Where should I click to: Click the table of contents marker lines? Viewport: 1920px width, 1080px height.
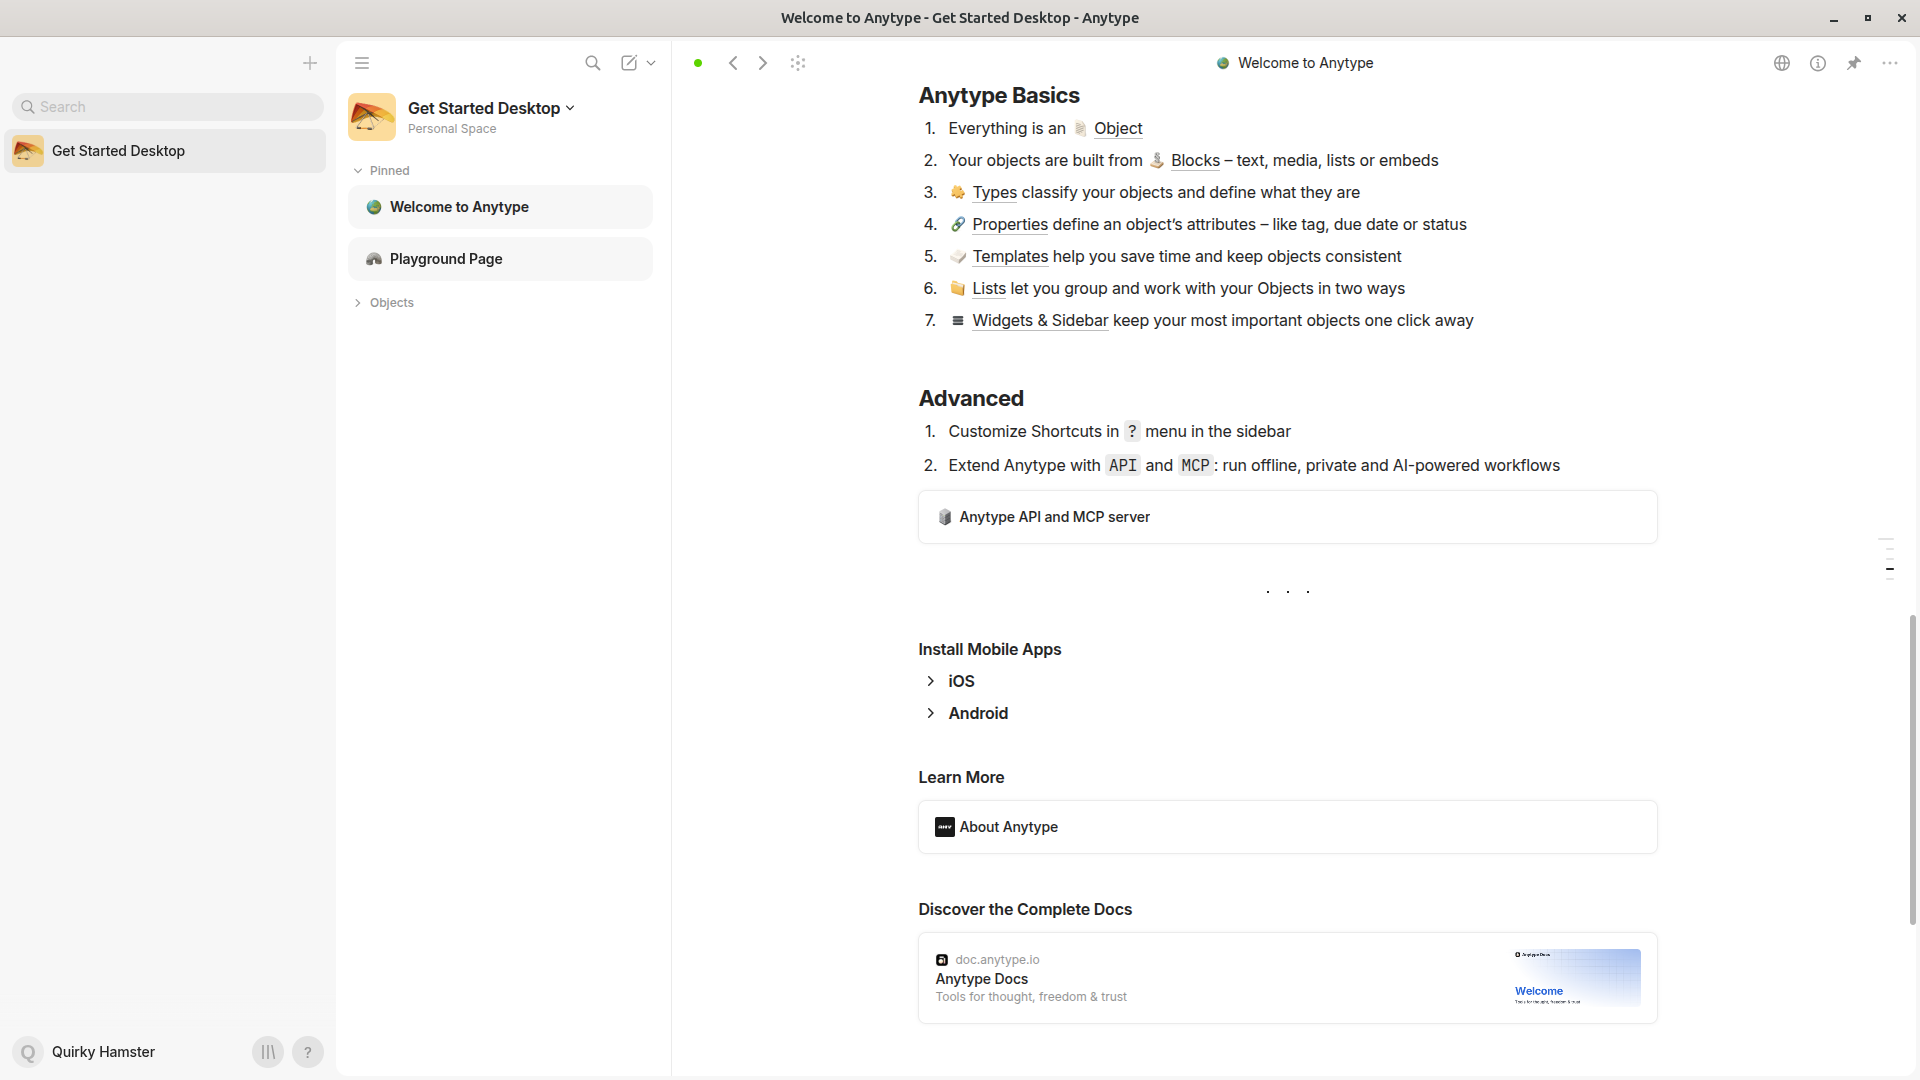point(1887,559)
